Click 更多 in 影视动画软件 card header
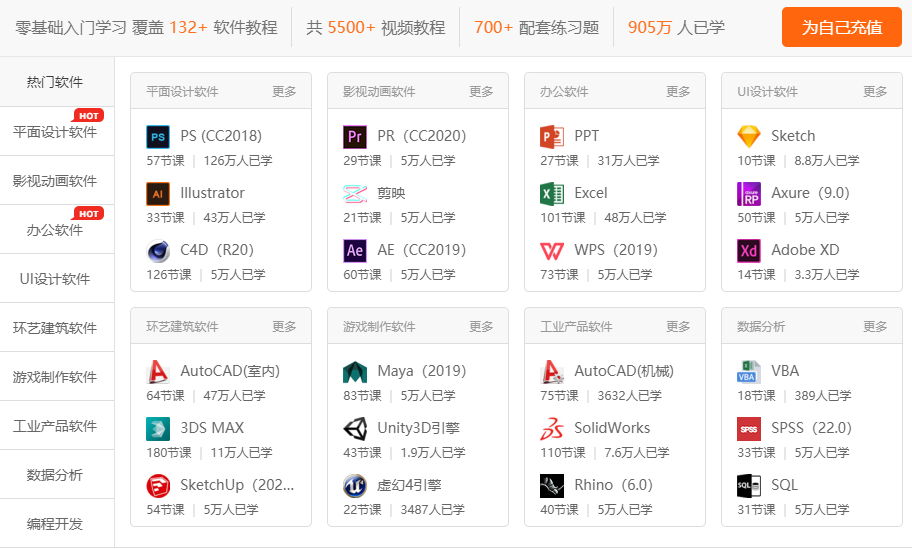 pos(481,91)
